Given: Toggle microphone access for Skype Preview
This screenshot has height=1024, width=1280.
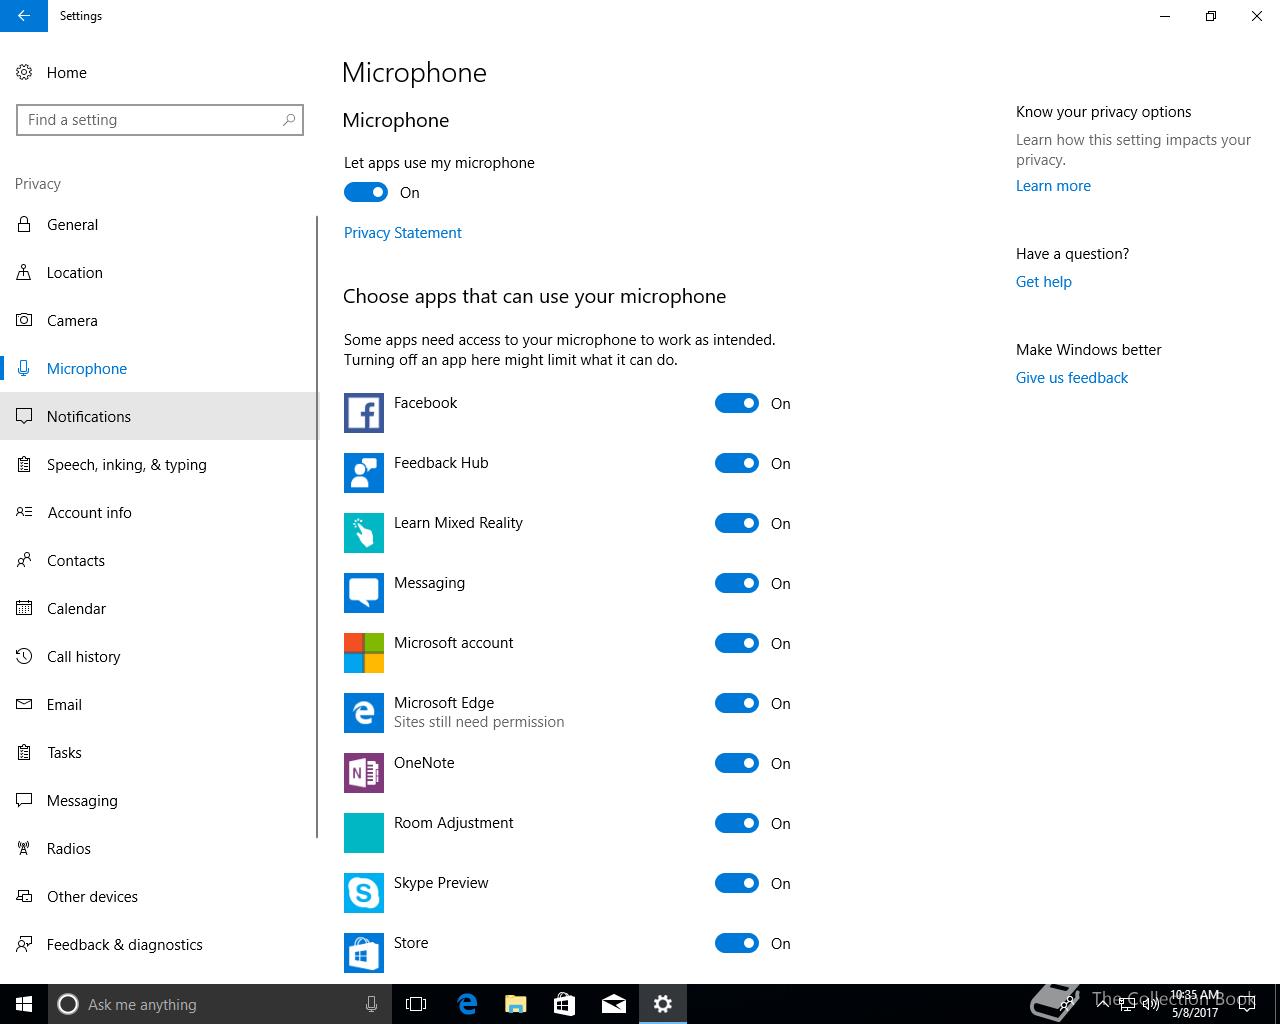Looking at the screenshot, I should 737,883.
